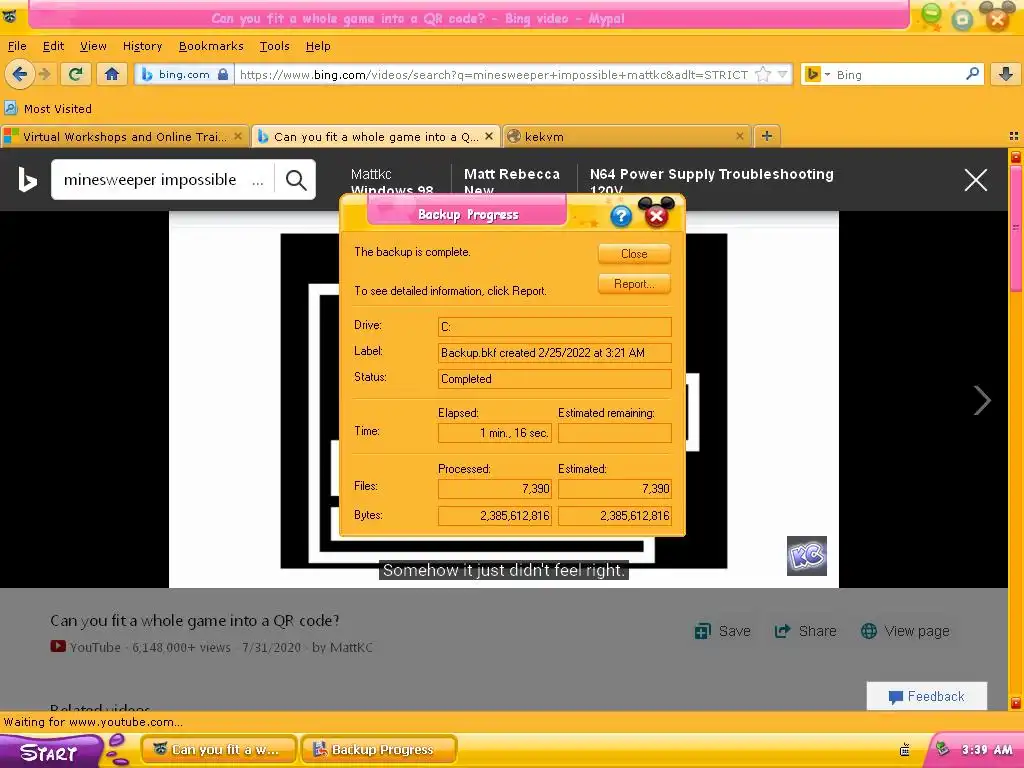Click the Label field with Backup.bkf text
This screenshot has width=1024, height=768.
coord(554,353)
